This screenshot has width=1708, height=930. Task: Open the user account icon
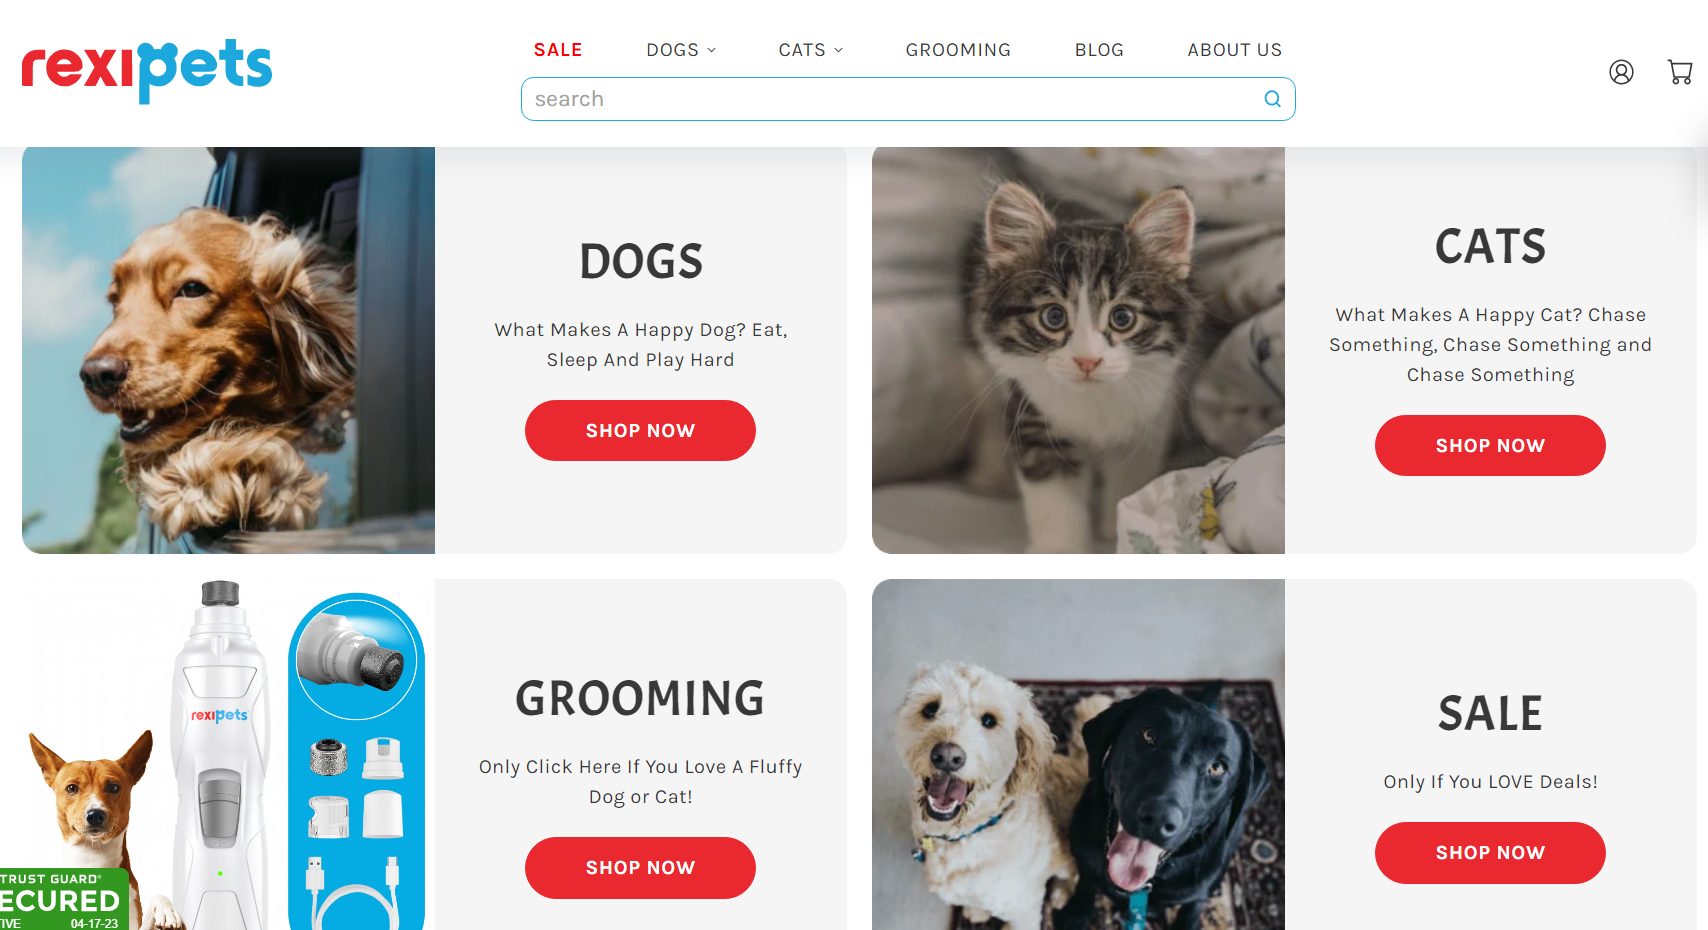pyautogui.click(x=1621, y=72)
